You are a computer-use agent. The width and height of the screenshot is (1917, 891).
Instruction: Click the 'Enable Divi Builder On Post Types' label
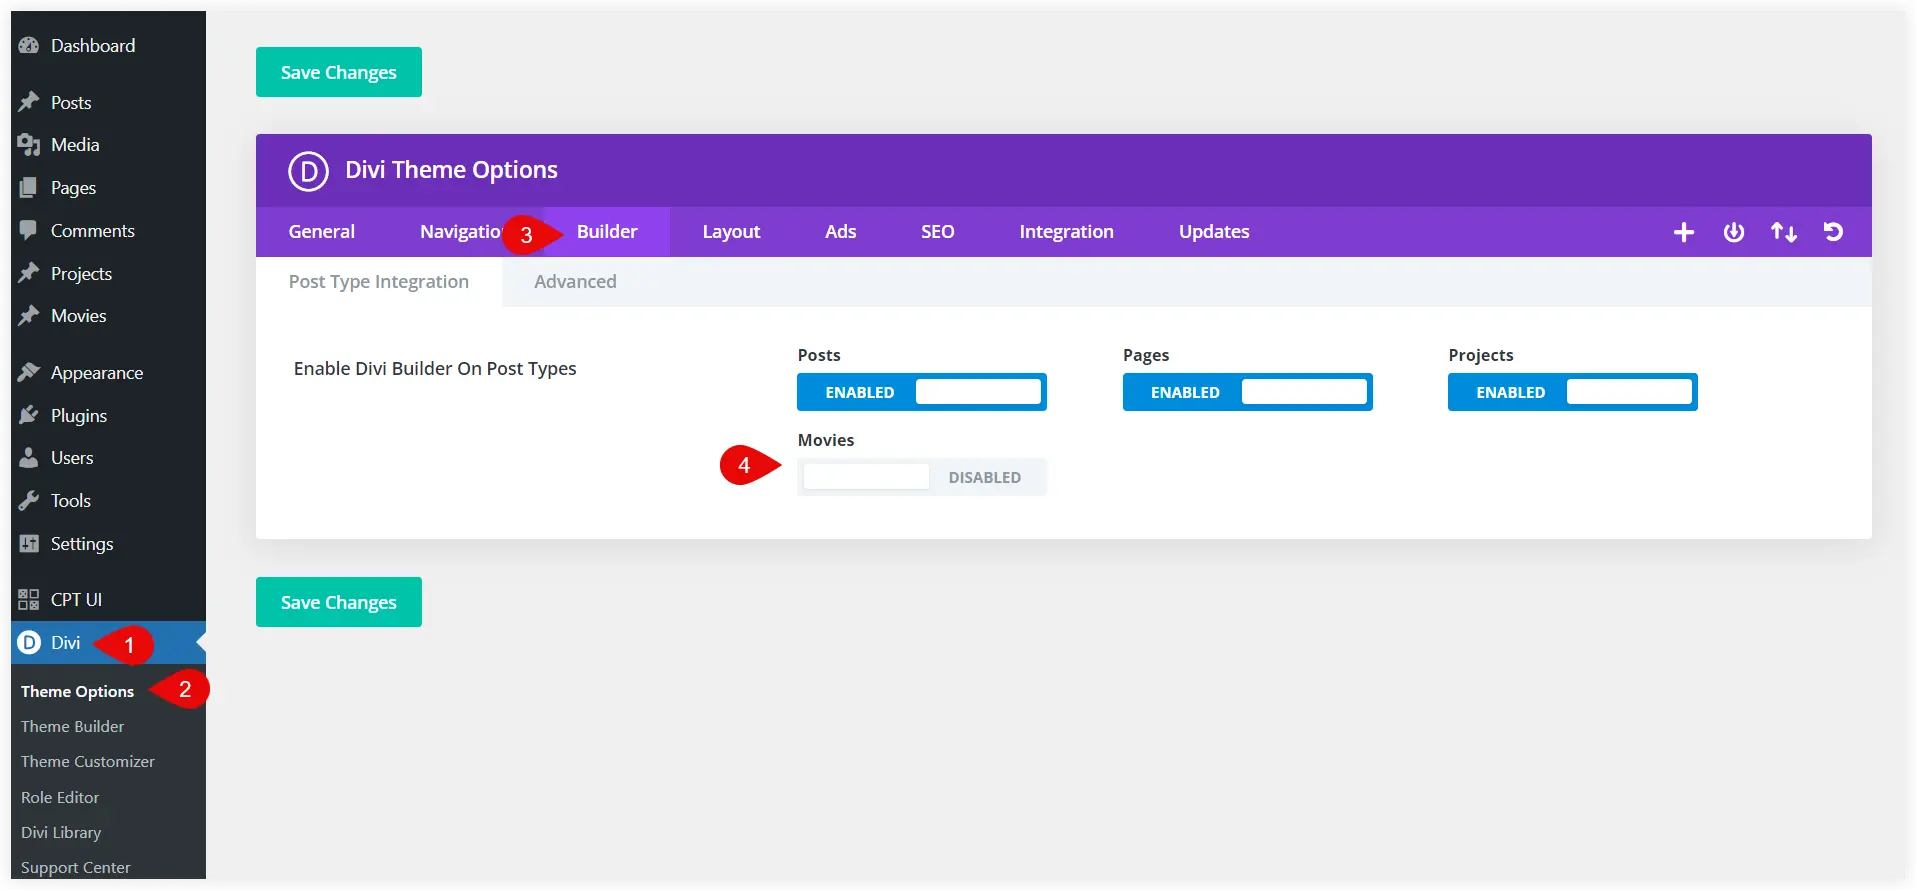click(x=435, y=369)
